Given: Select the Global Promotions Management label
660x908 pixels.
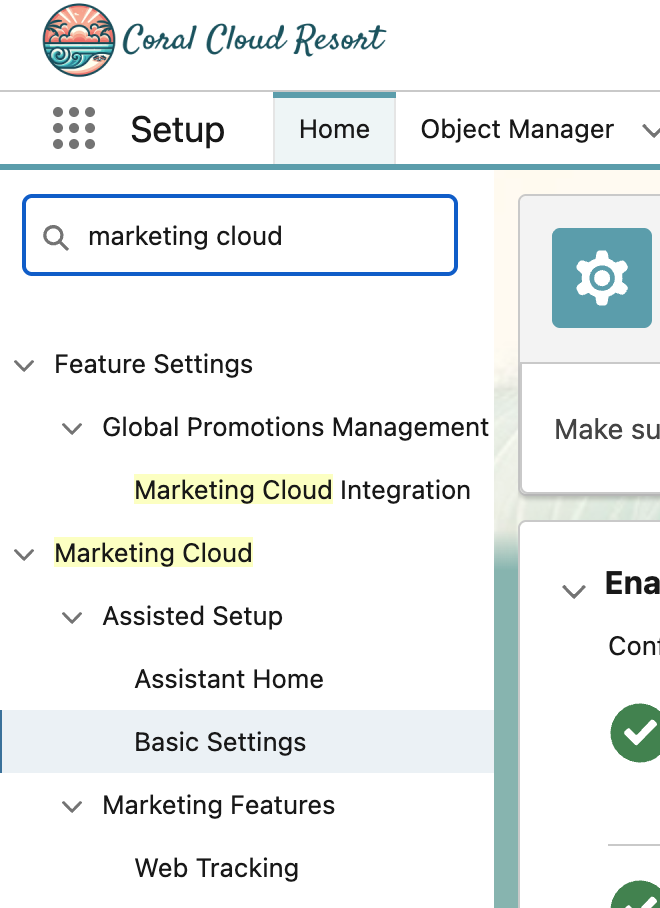Looking at the screenshot, I should (295, 428).
